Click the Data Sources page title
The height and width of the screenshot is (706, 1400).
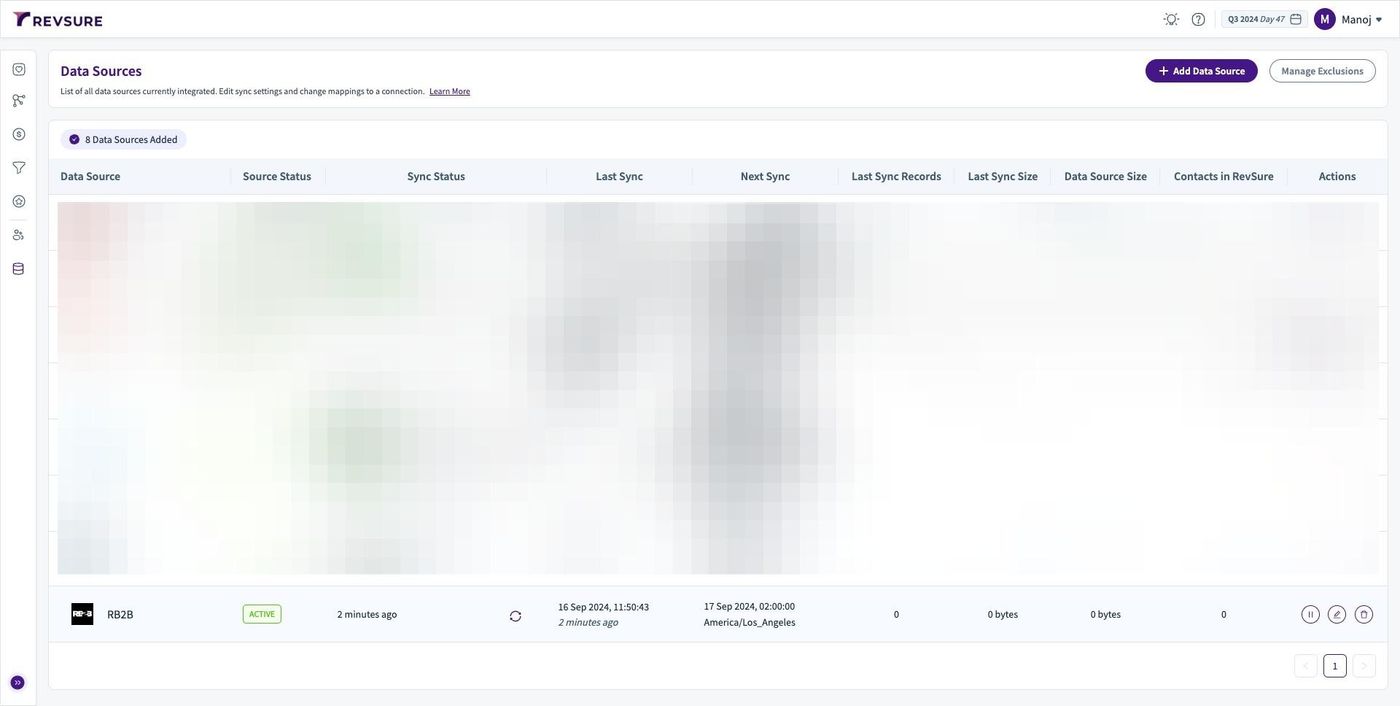point(101,71)
